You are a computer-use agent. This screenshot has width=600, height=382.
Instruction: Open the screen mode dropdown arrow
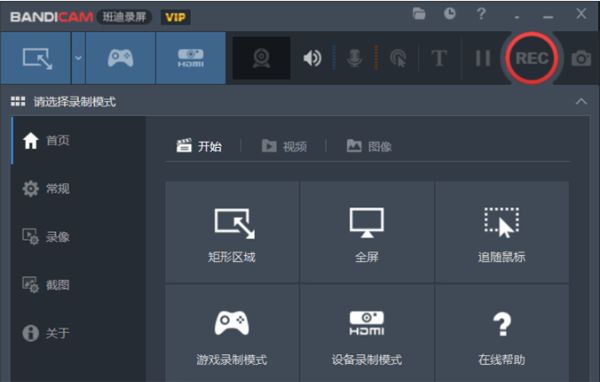pos(78,58)
